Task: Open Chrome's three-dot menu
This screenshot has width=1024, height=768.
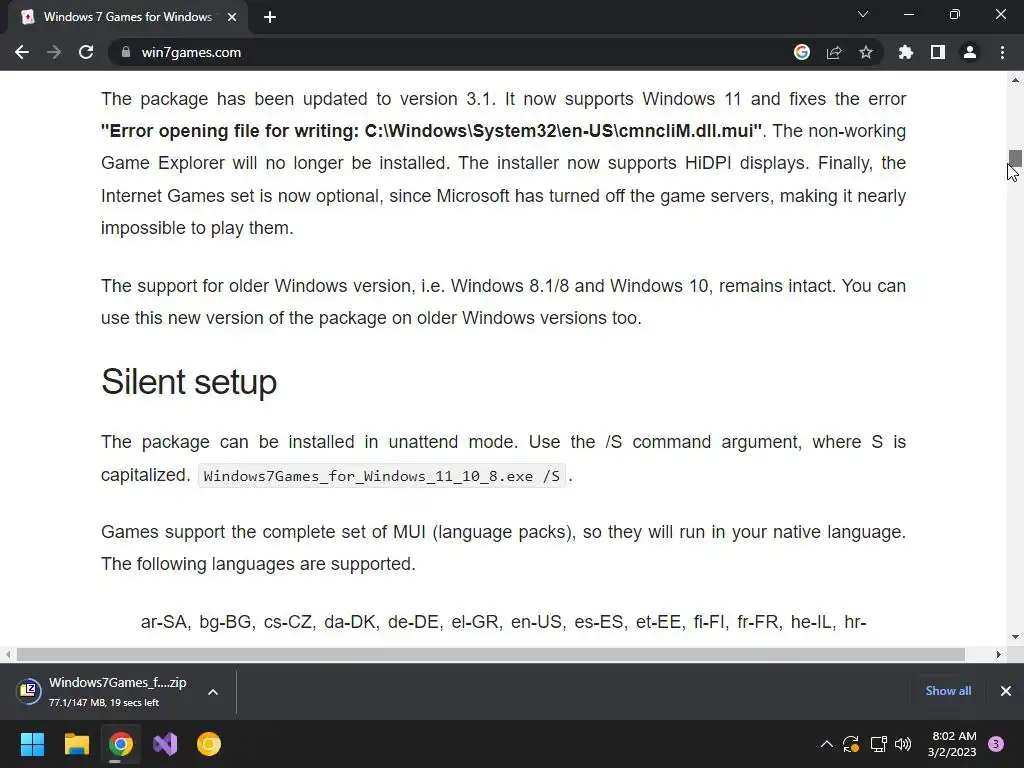Action: tap(1002, 52)
